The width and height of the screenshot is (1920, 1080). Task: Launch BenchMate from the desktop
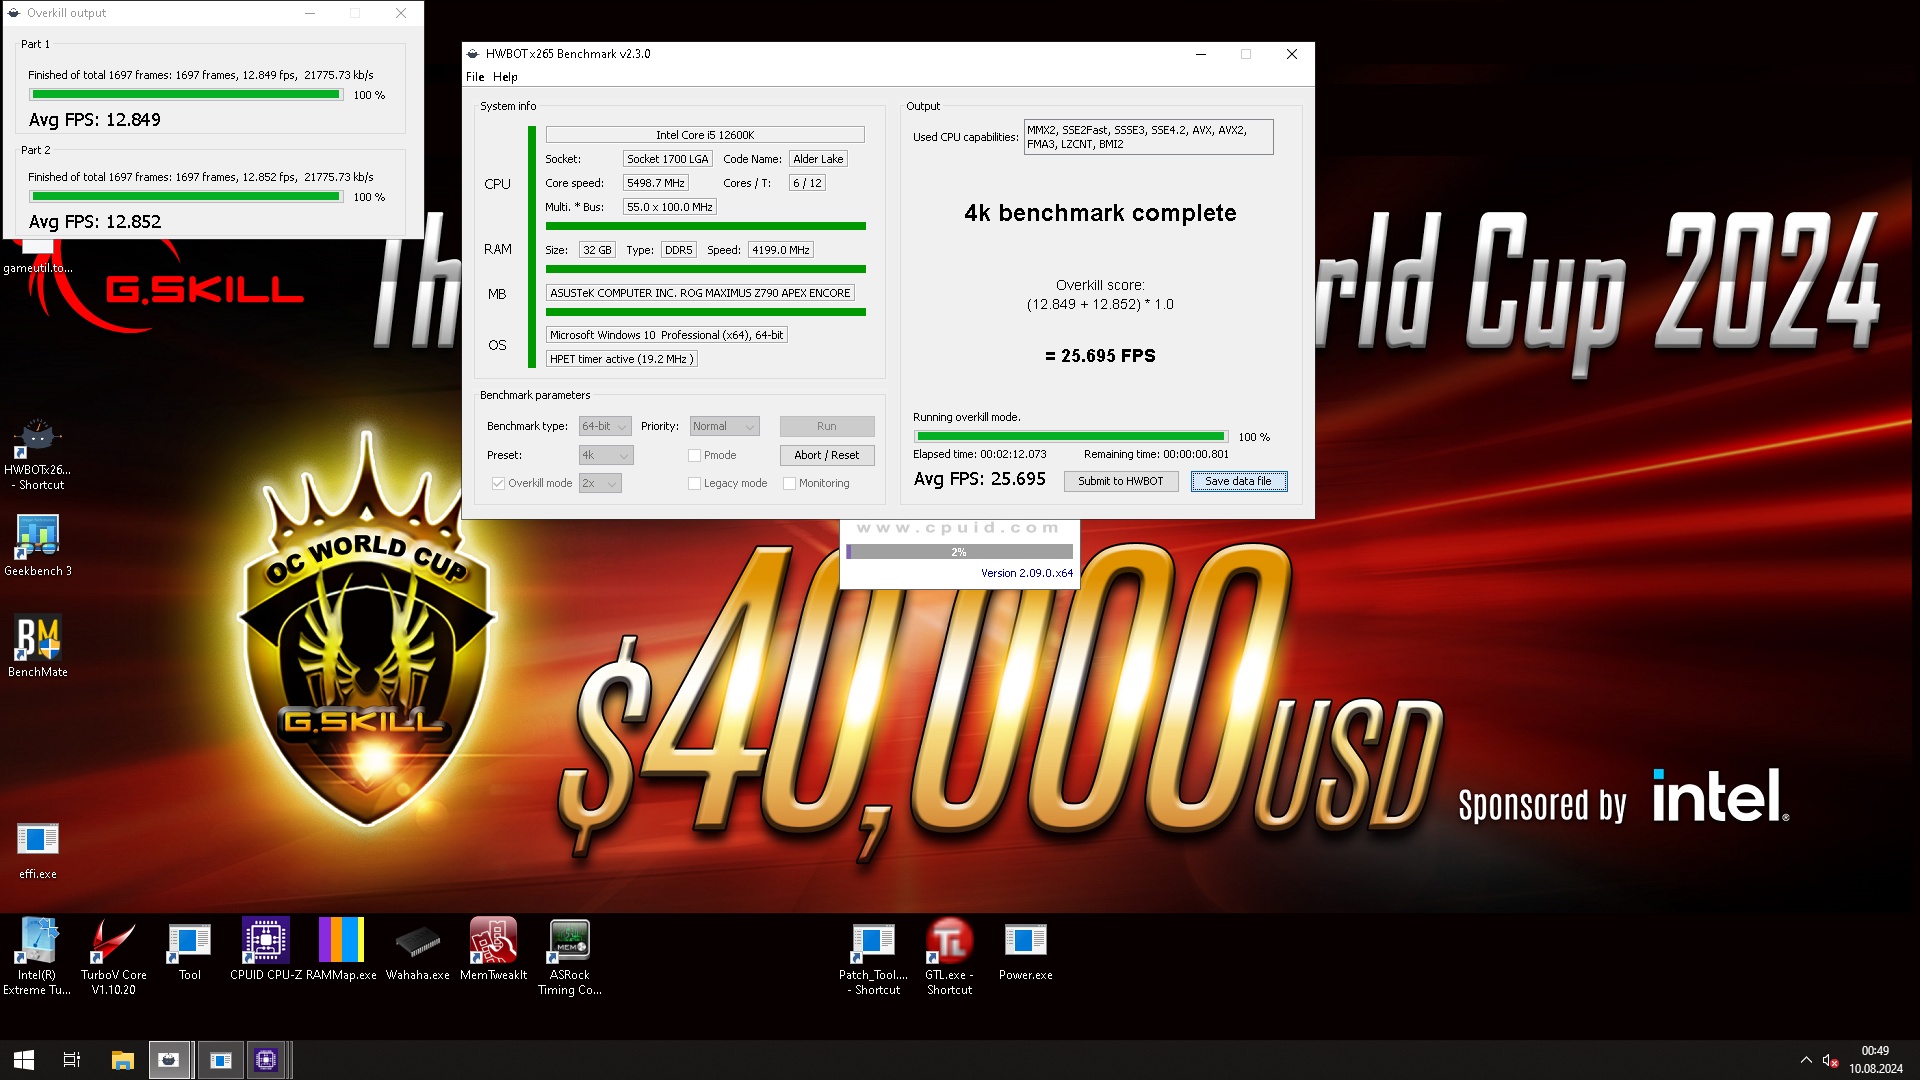(x=38, y=646)
